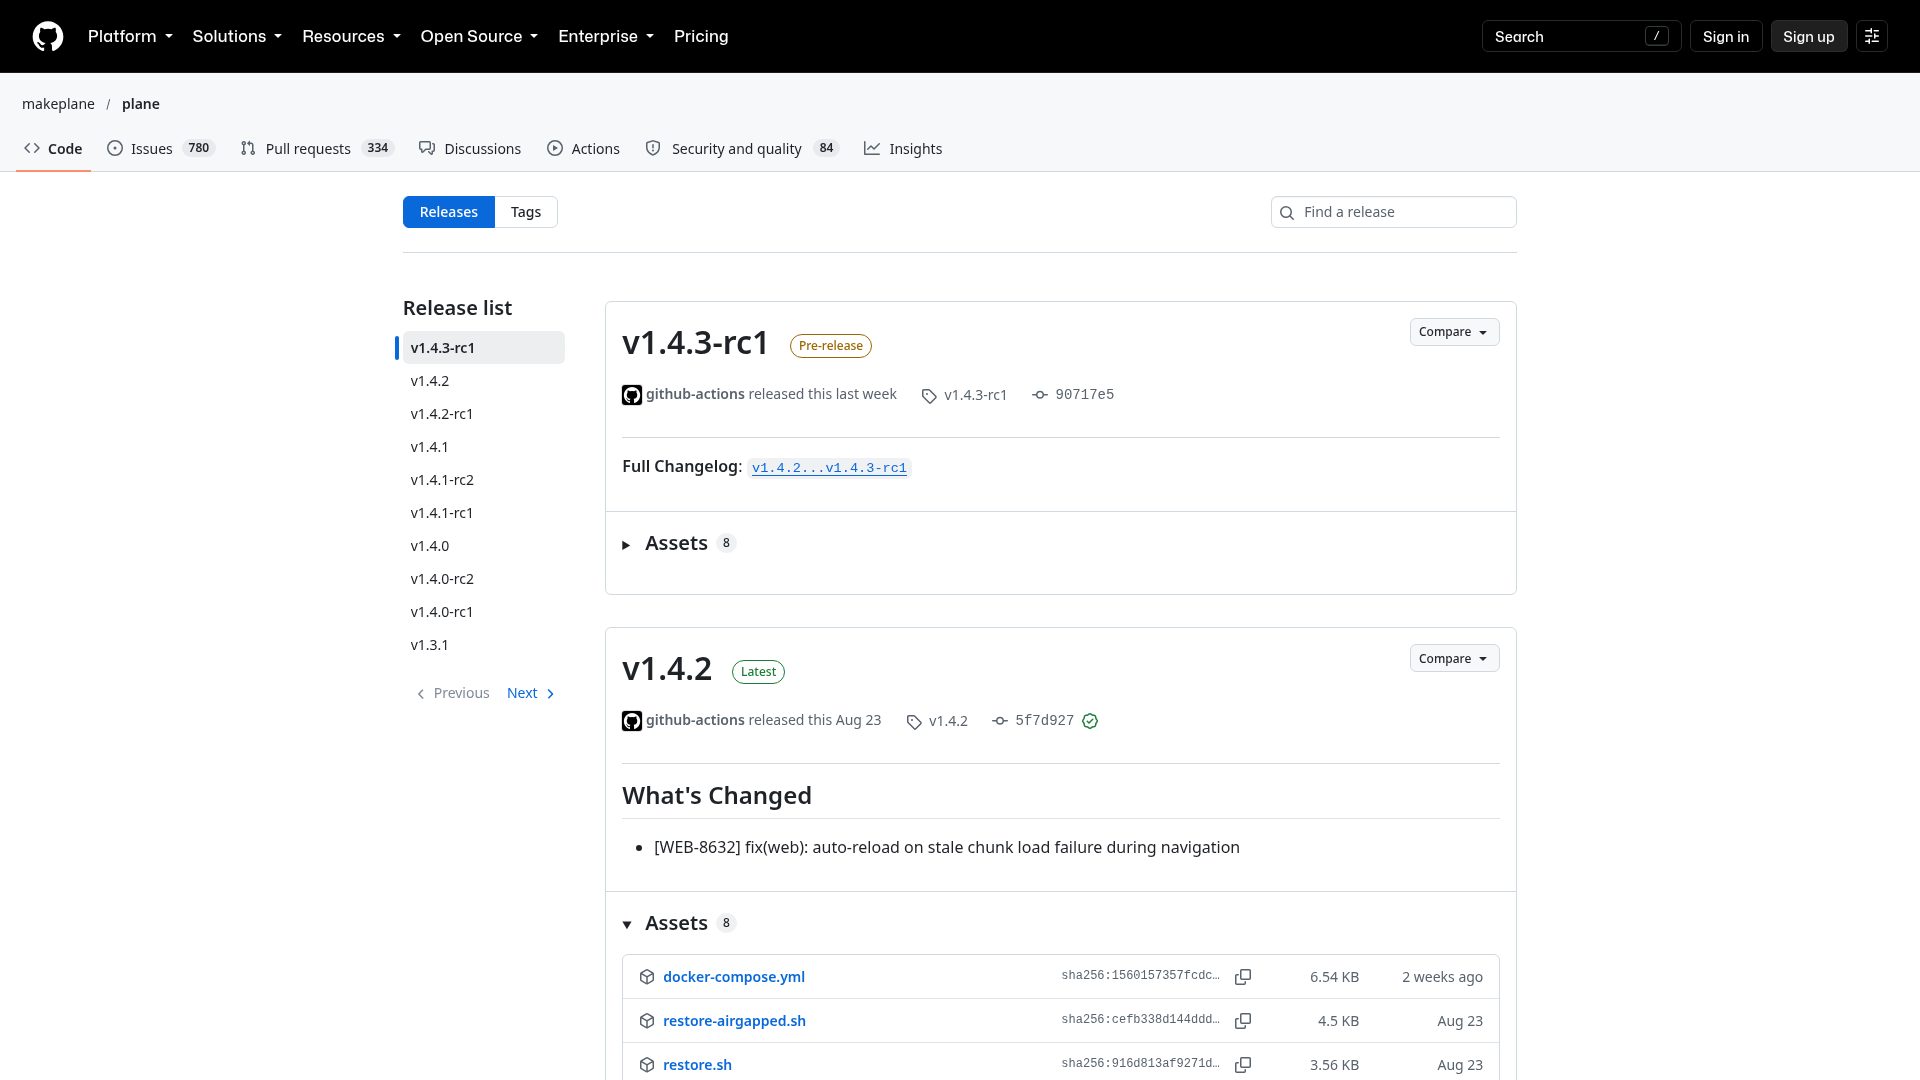The image size is (1920, 1080).
Task: Click the github-actions avatar on v1.4.3-rc1
Action: (632, 395)
